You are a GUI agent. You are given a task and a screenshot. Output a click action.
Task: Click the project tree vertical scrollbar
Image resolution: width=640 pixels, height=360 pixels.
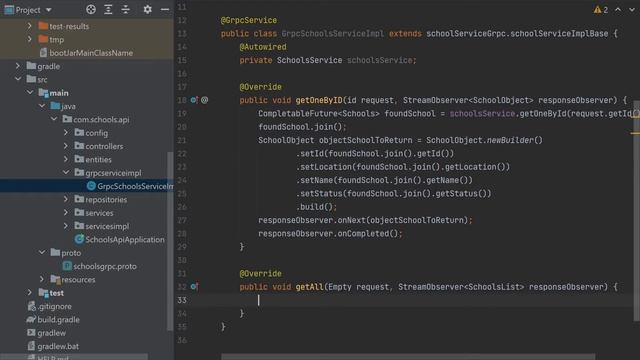(x=170, y=241)
